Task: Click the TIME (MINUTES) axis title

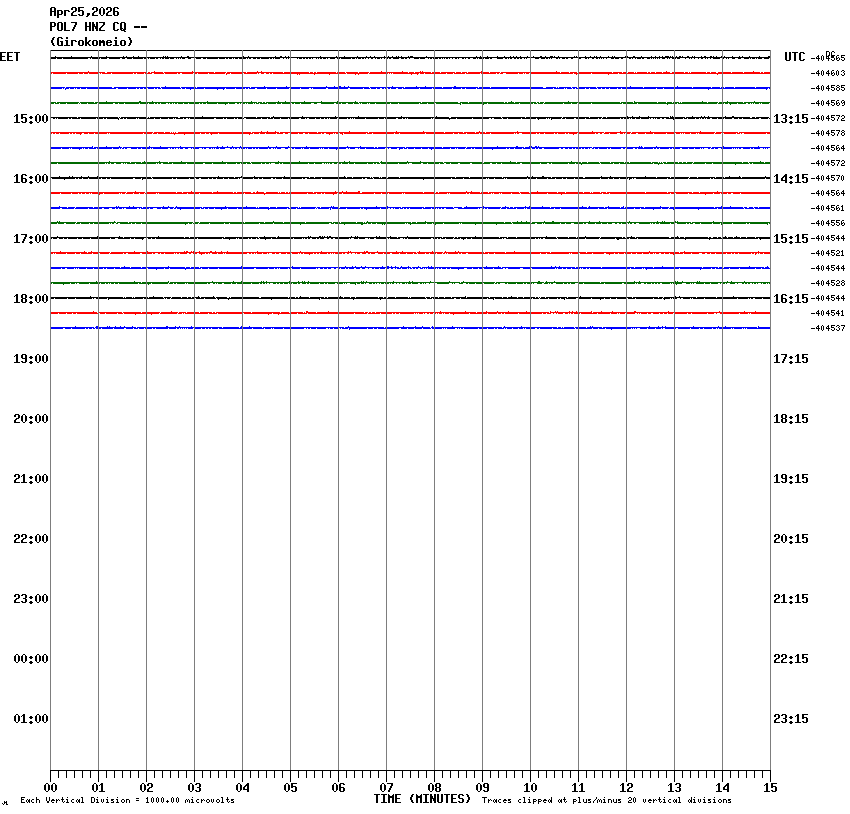Action: click(x=422, y=799)
